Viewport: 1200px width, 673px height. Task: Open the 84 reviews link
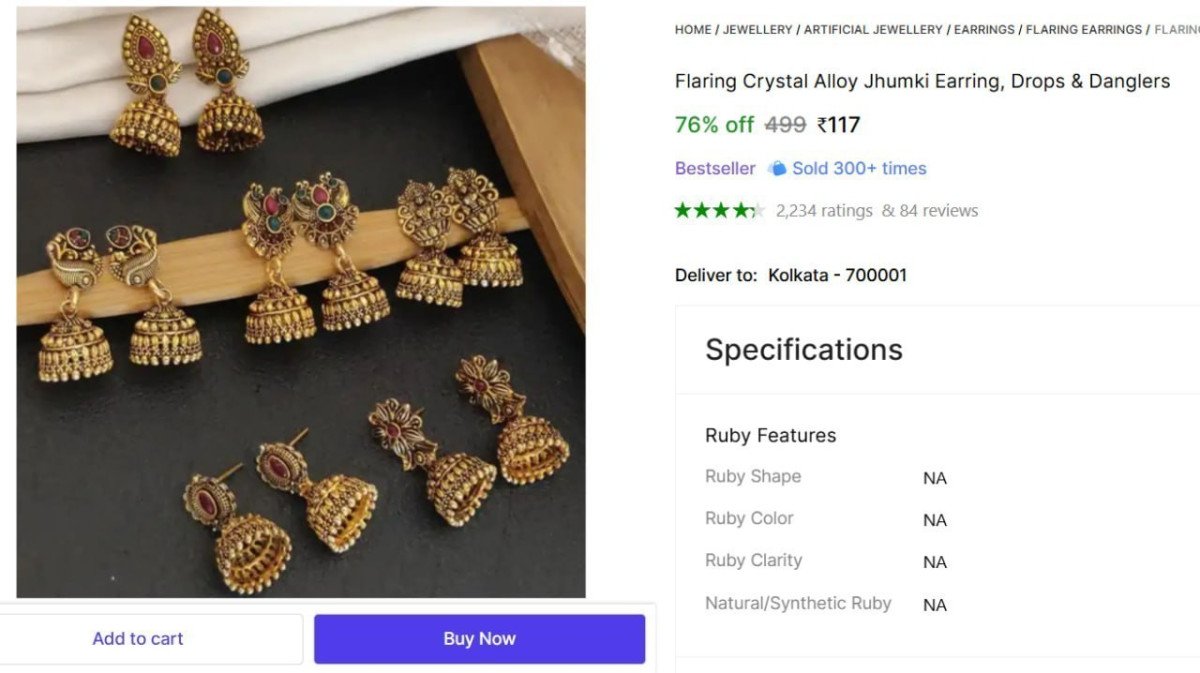[937, 210]
